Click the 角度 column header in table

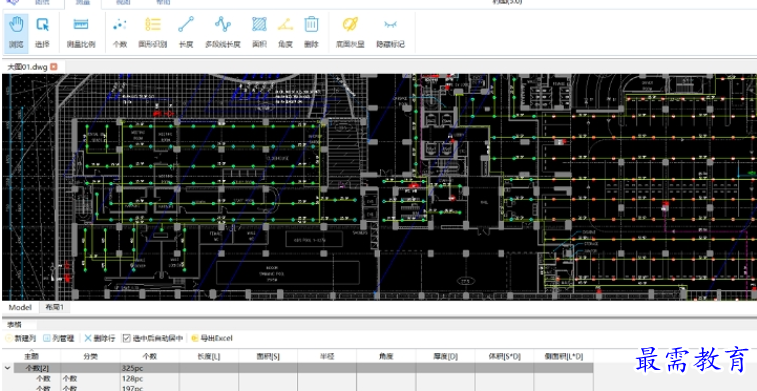(x=386, y=357)
